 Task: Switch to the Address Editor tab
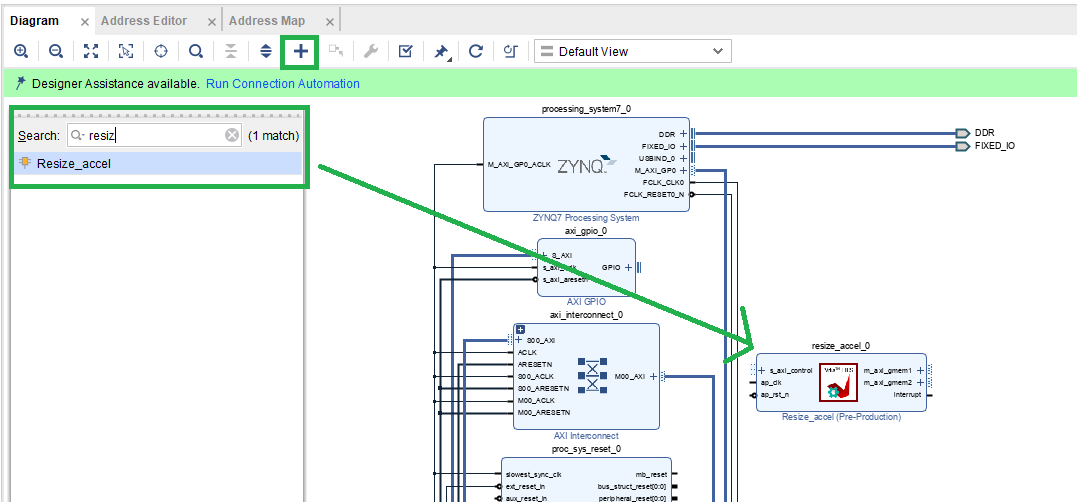[144, 21]
